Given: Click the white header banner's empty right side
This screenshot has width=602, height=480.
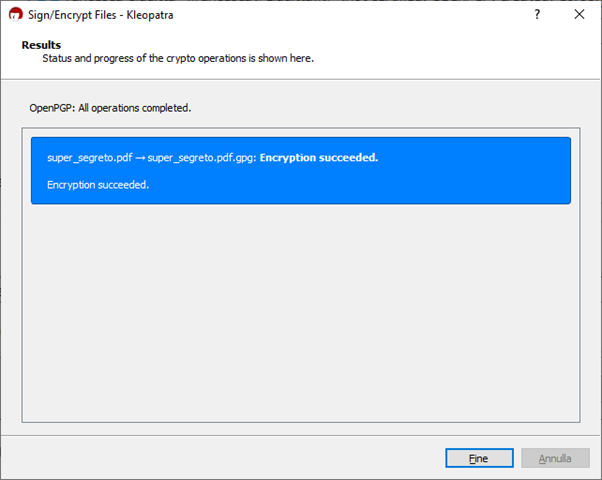Looking at the screenshot, I should 470,52.
